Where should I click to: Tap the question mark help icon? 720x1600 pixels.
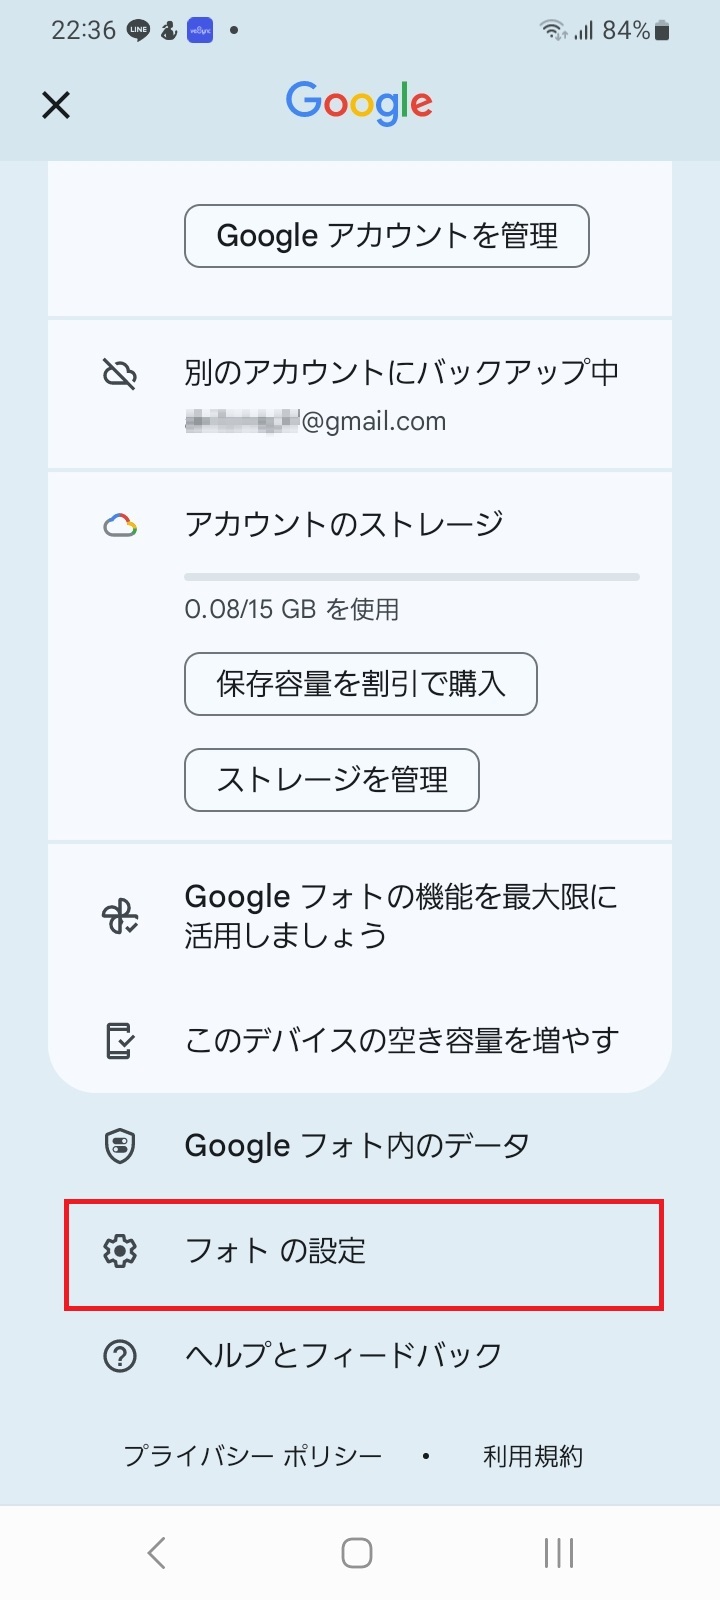(120, 1356)
